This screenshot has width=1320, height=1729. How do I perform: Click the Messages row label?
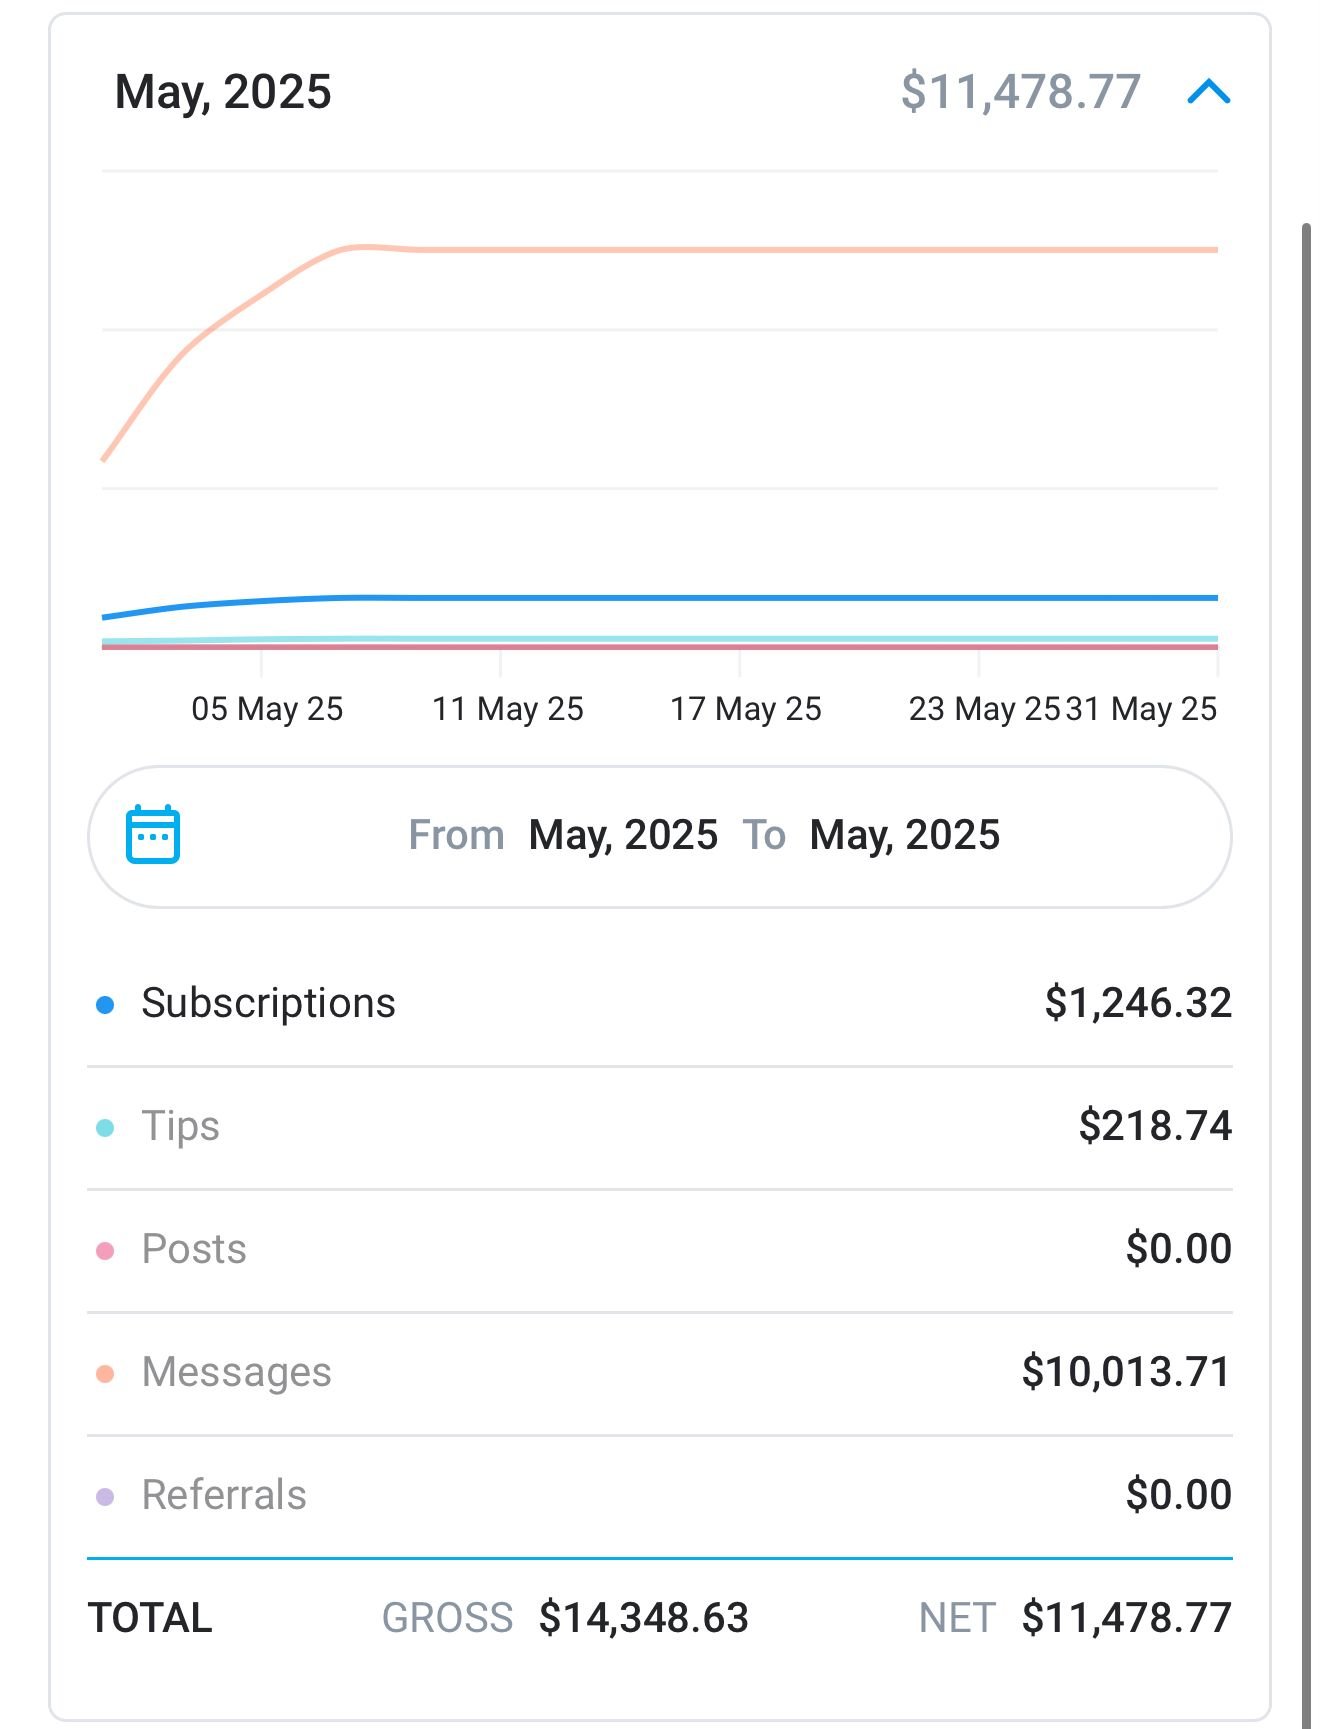coord(236,1372)
